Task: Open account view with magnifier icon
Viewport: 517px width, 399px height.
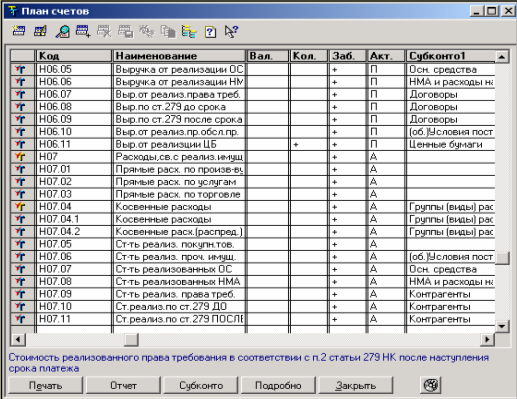Action: [x=62, y=31]
